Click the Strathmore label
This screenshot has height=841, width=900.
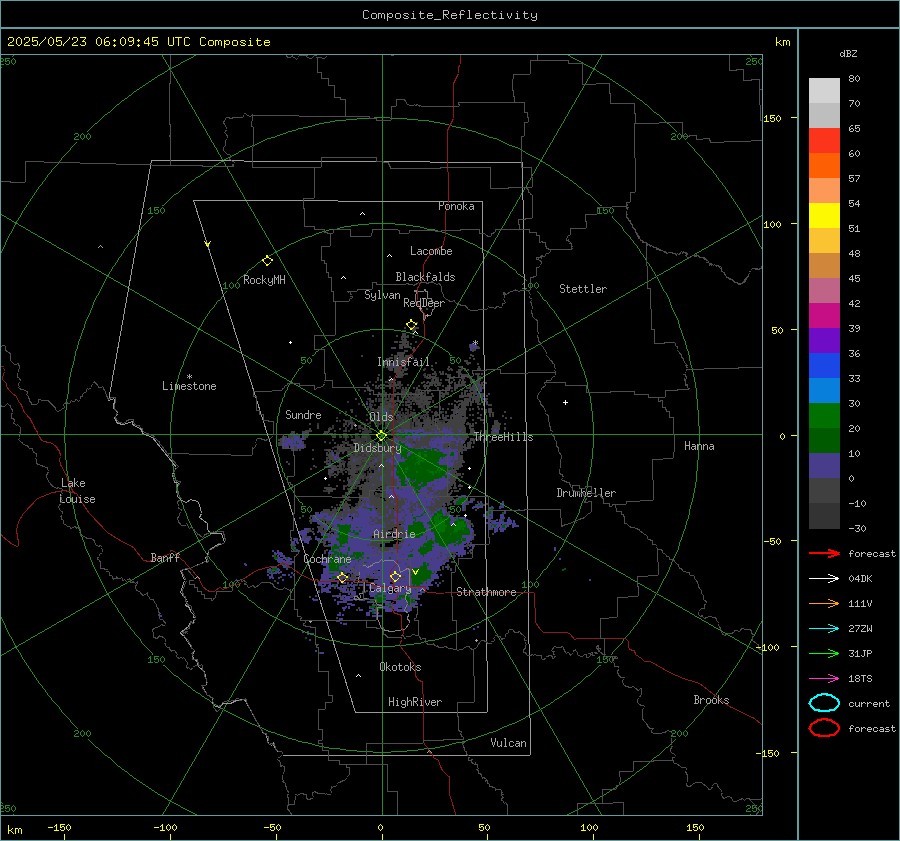[x=486, y=592]
